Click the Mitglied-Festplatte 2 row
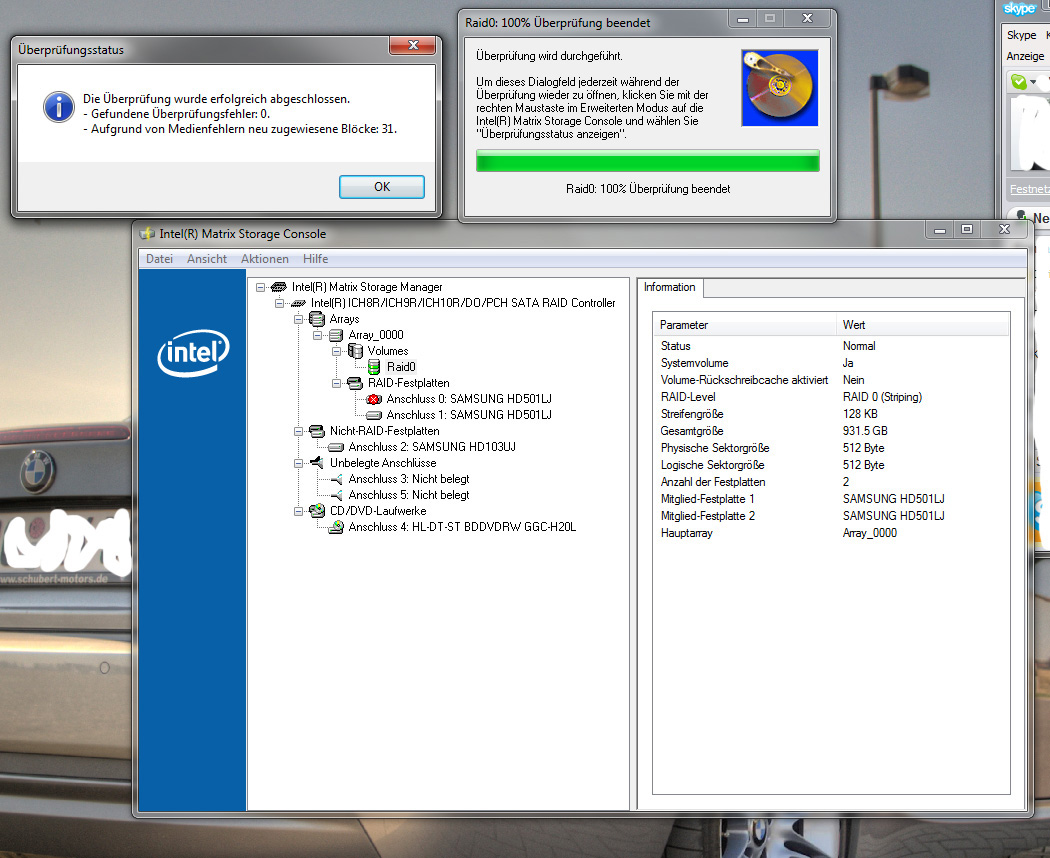The height and width of the screenshot is (858, 1050). 831,516
